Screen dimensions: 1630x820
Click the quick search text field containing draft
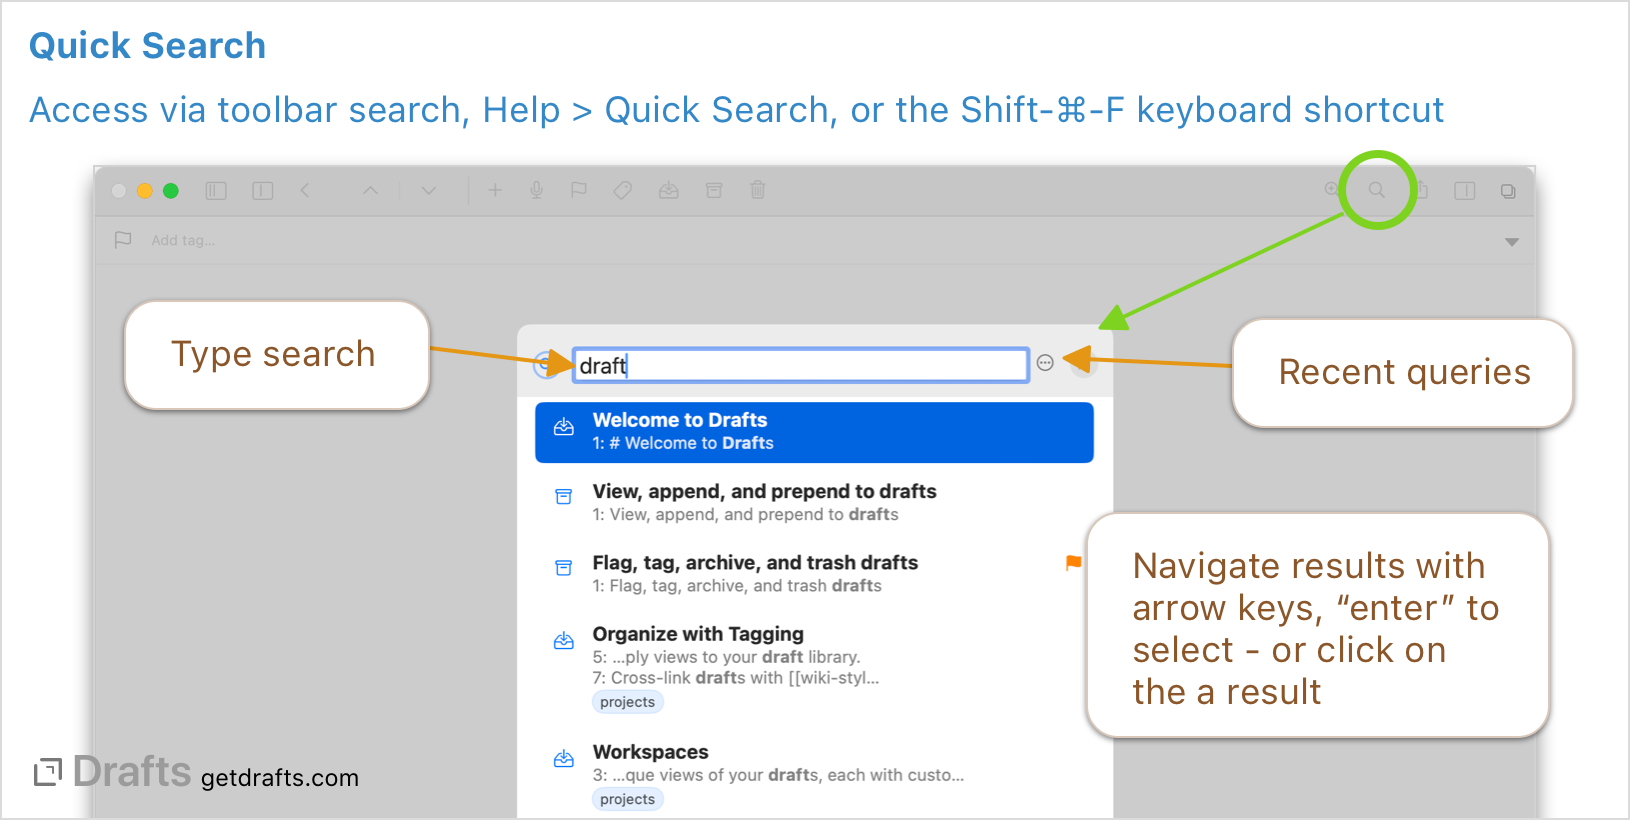(x=801, y=365)
